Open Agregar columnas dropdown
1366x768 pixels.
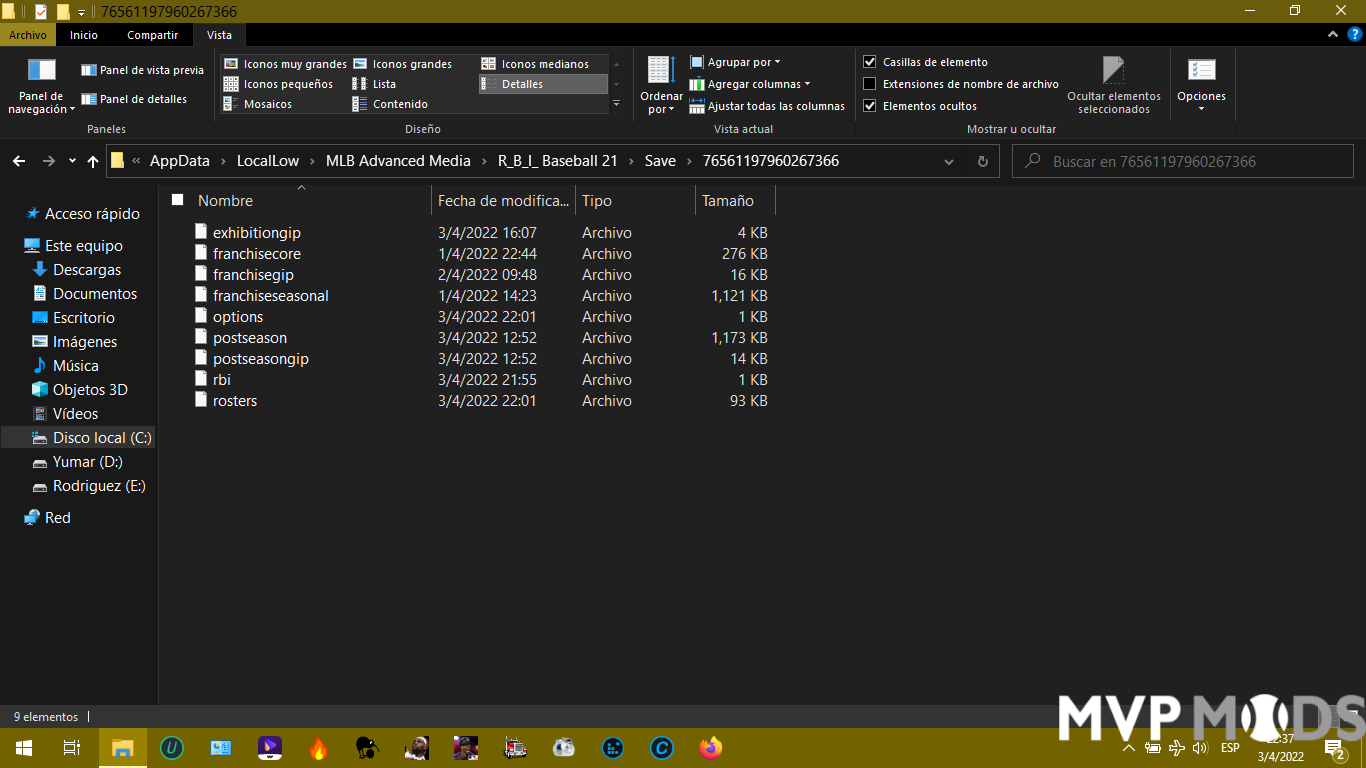click(750, 84)
